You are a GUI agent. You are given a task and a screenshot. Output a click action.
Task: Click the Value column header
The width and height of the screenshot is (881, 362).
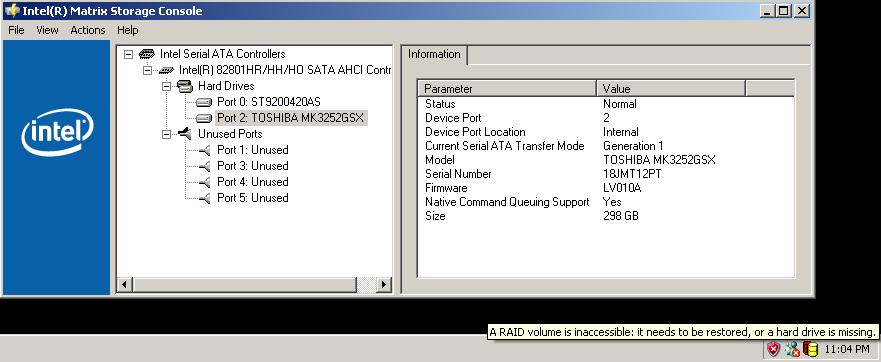coord(671,89)
